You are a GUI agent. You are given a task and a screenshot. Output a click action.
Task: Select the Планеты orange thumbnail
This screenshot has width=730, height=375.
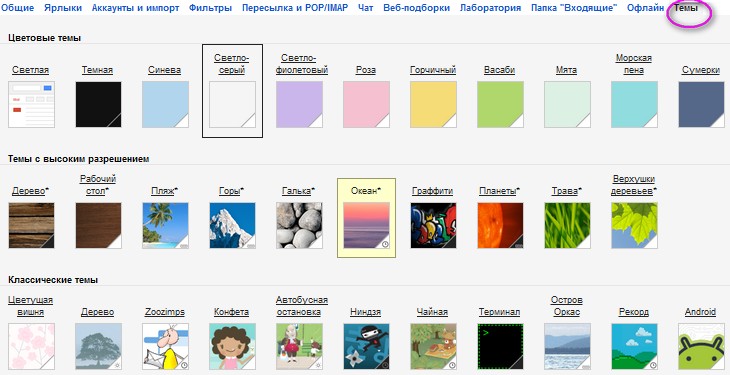(500, 225)
